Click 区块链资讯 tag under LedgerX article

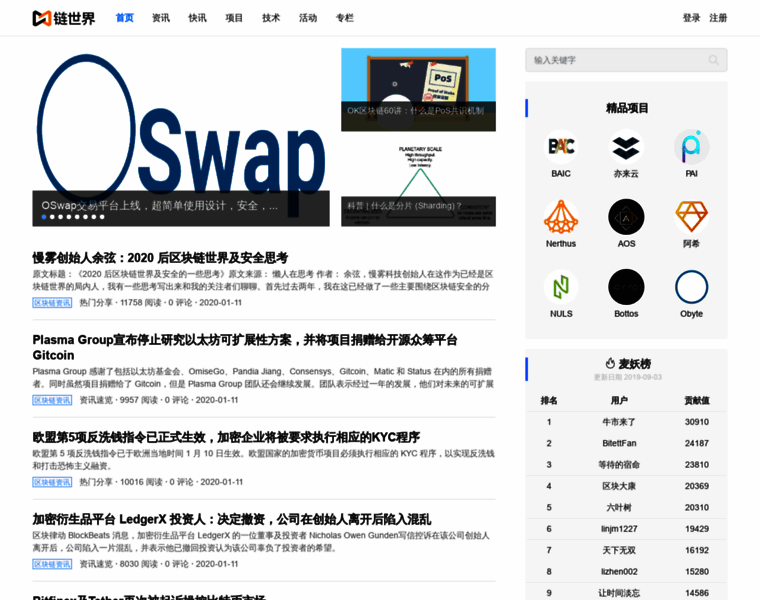(52, 564)
